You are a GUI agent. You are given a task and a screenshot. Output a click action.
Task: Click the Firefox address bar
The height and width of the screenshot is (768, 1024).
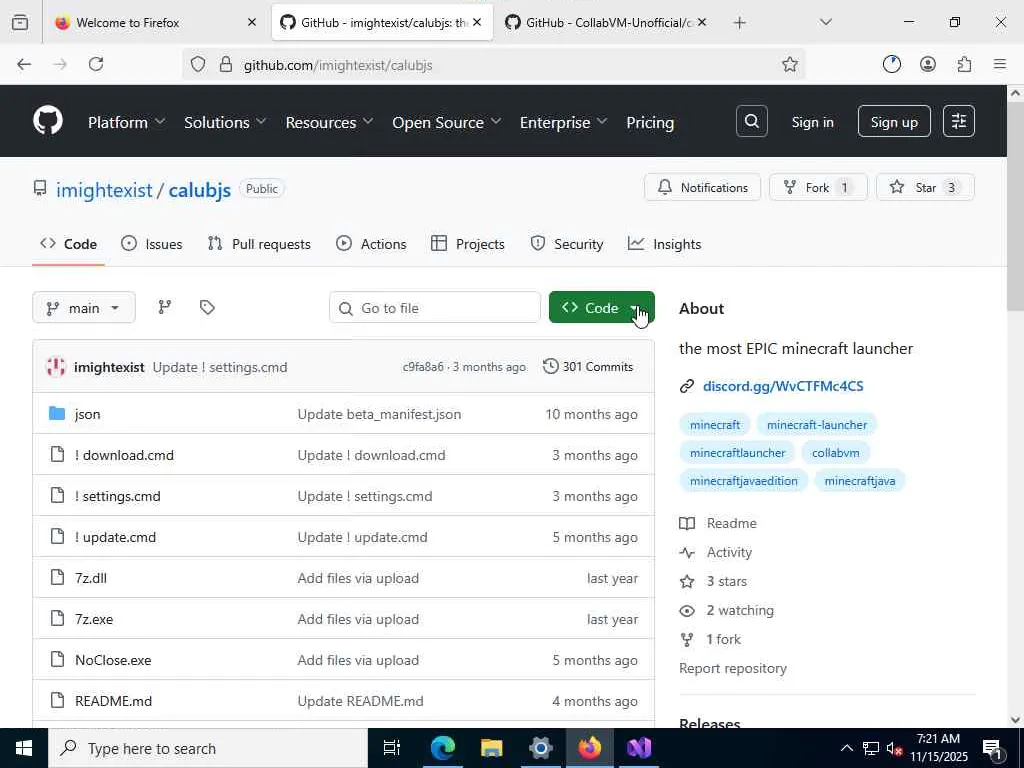point(496,64)
